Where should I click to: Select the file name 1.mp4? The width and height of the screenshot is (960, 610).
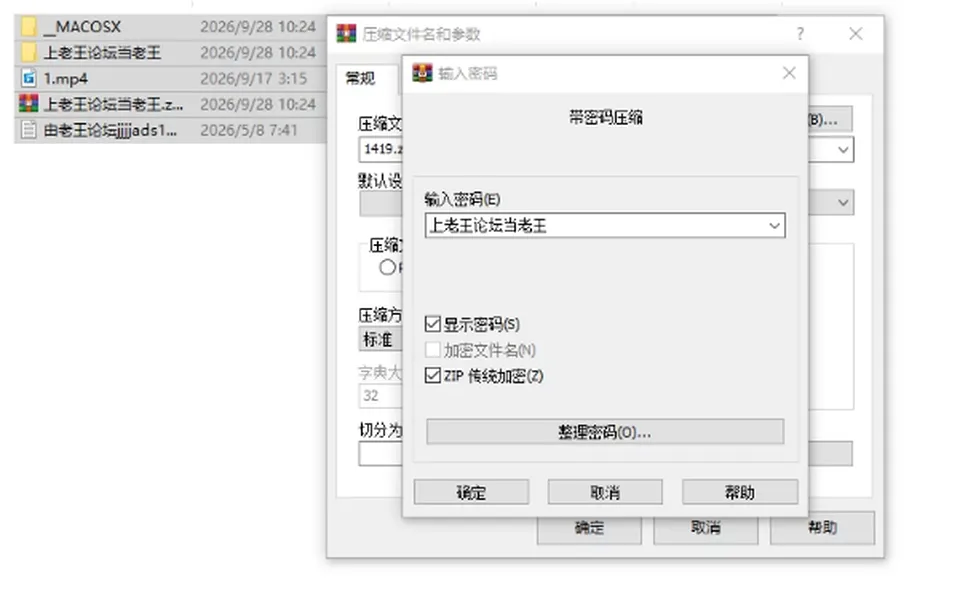click(66, 78)
